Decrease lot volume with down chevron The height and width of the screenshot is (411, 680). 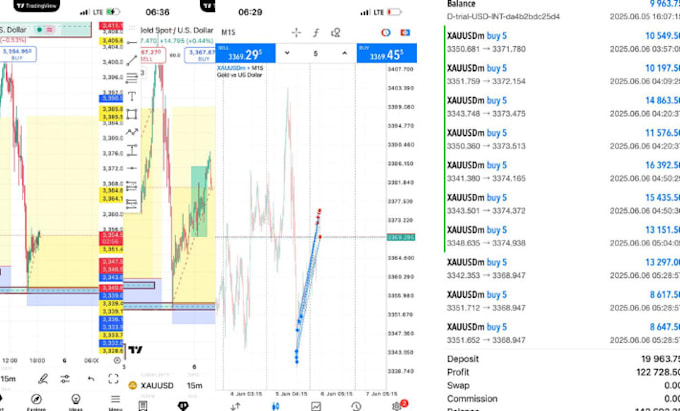tap(287, 53)
